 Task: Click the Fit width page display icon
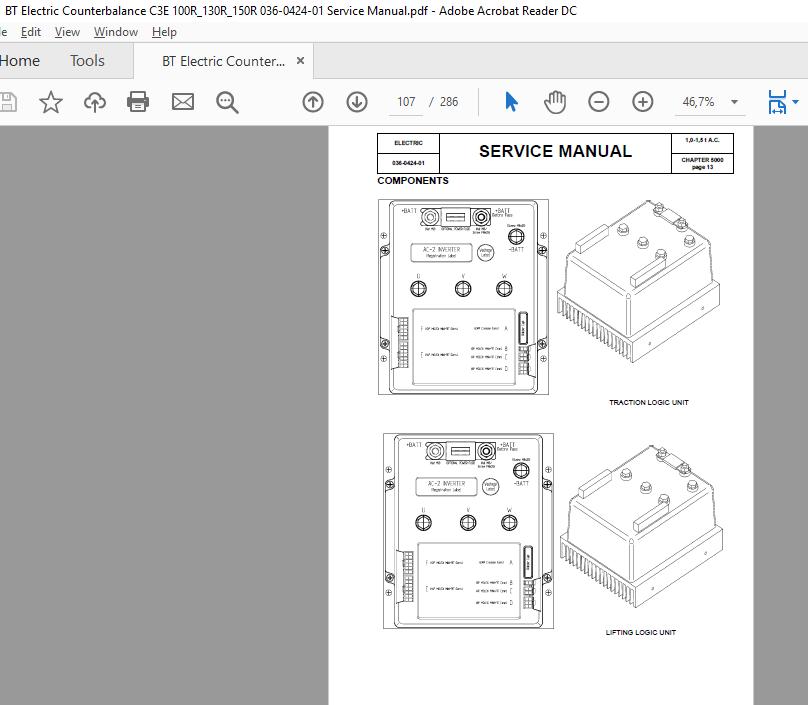tap(777, 102)
